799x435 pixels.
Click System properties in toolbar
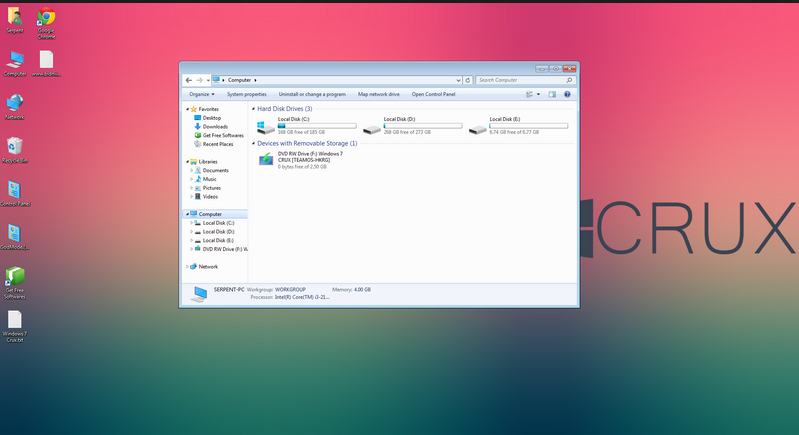[246, 94]
